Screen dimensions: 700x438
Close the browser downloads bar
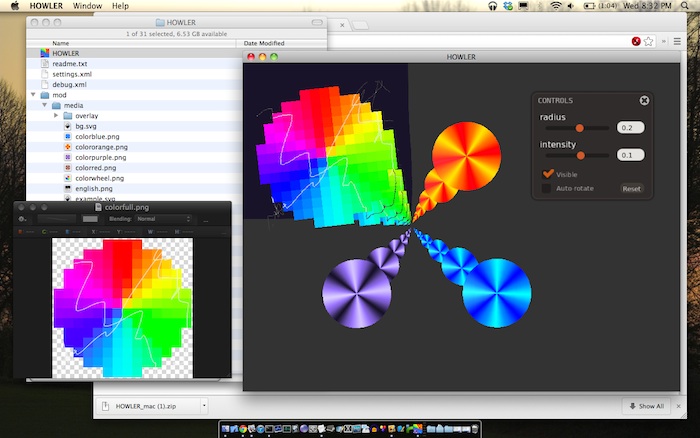click(x=679, y=406)
